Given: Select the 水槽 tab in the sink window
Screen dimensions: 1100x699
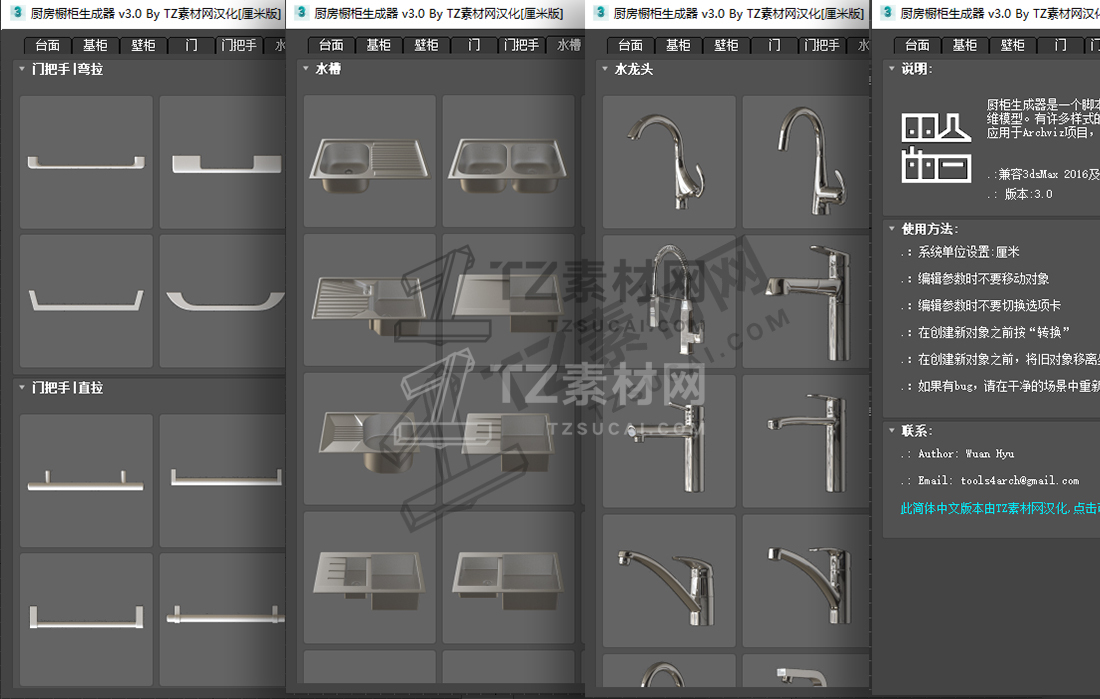Looking at the screenshot, I should point(567,46).
